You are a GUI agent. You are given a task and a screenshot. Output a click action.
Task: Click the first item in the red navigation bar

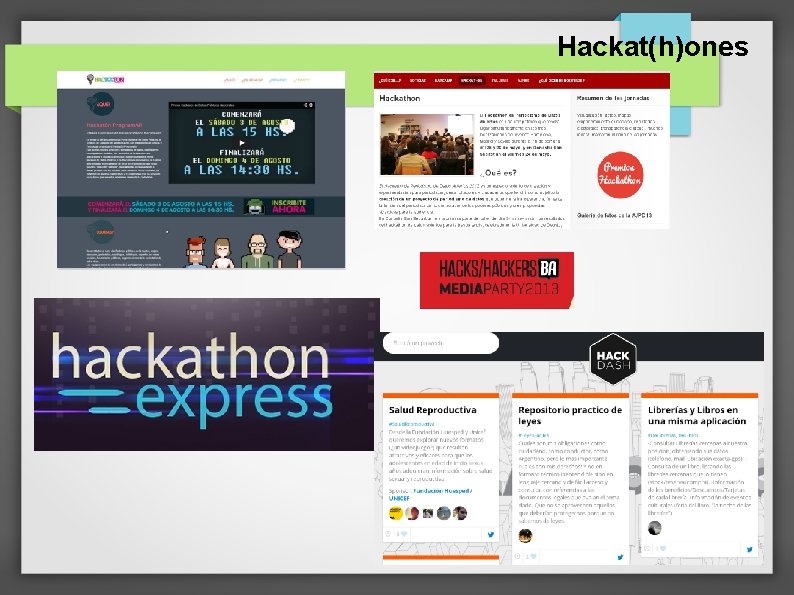(x=390, y=81)
